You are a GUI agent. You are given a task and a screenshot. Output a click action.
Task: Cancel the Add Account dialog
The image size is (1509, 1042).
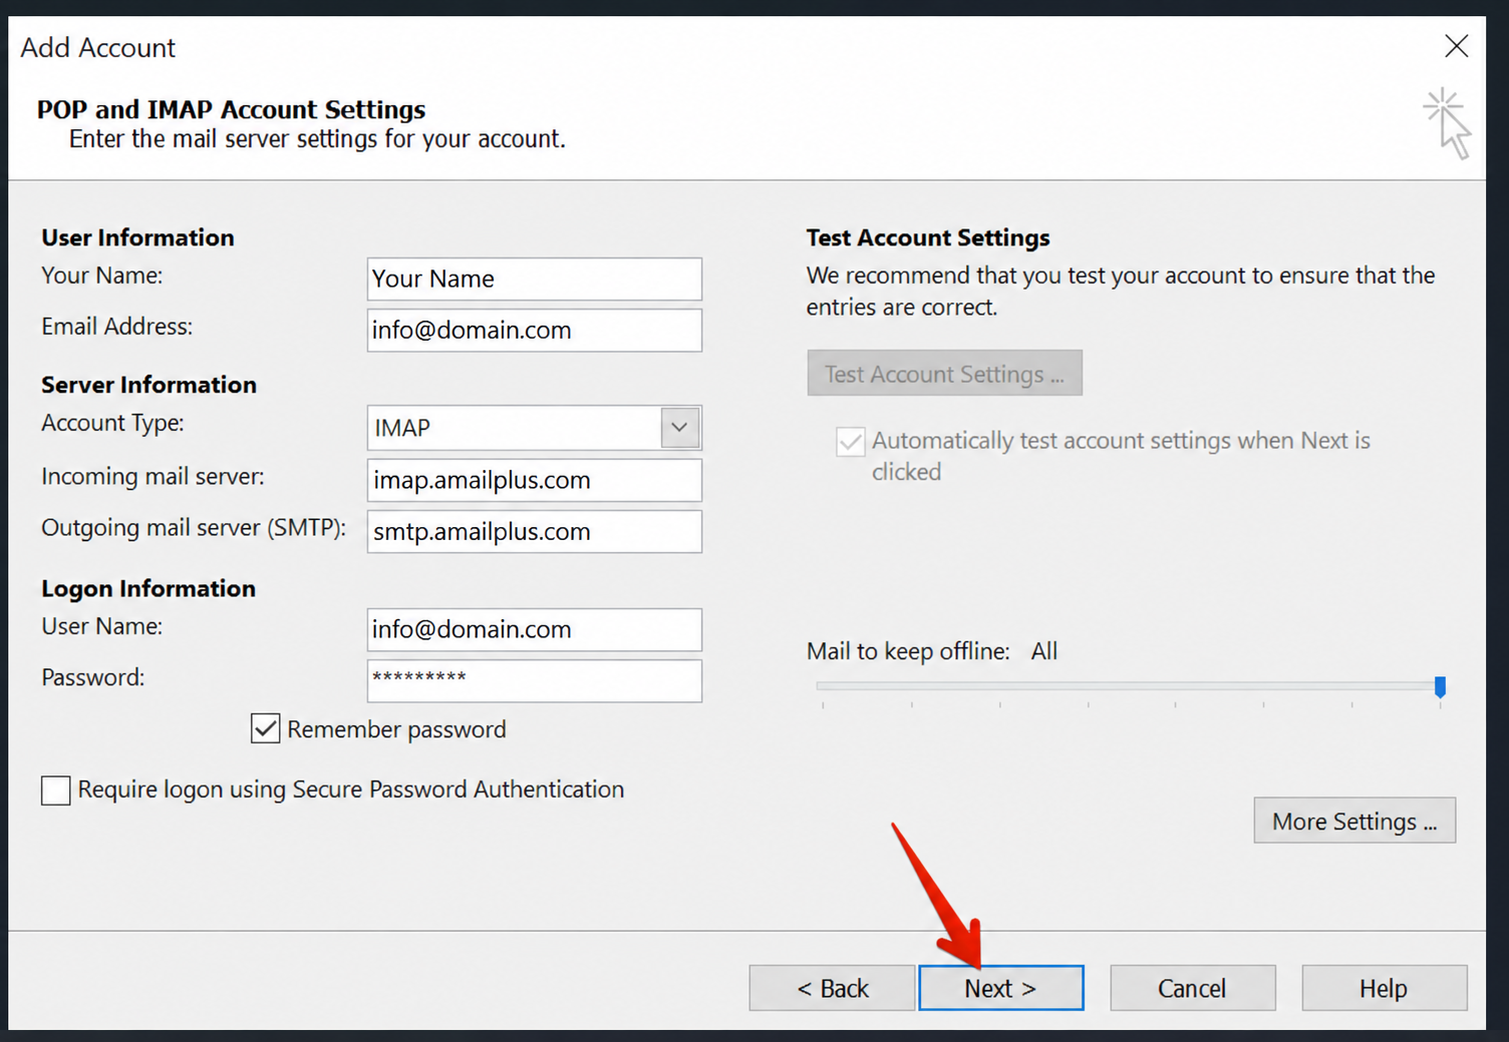click(1192, 988)
